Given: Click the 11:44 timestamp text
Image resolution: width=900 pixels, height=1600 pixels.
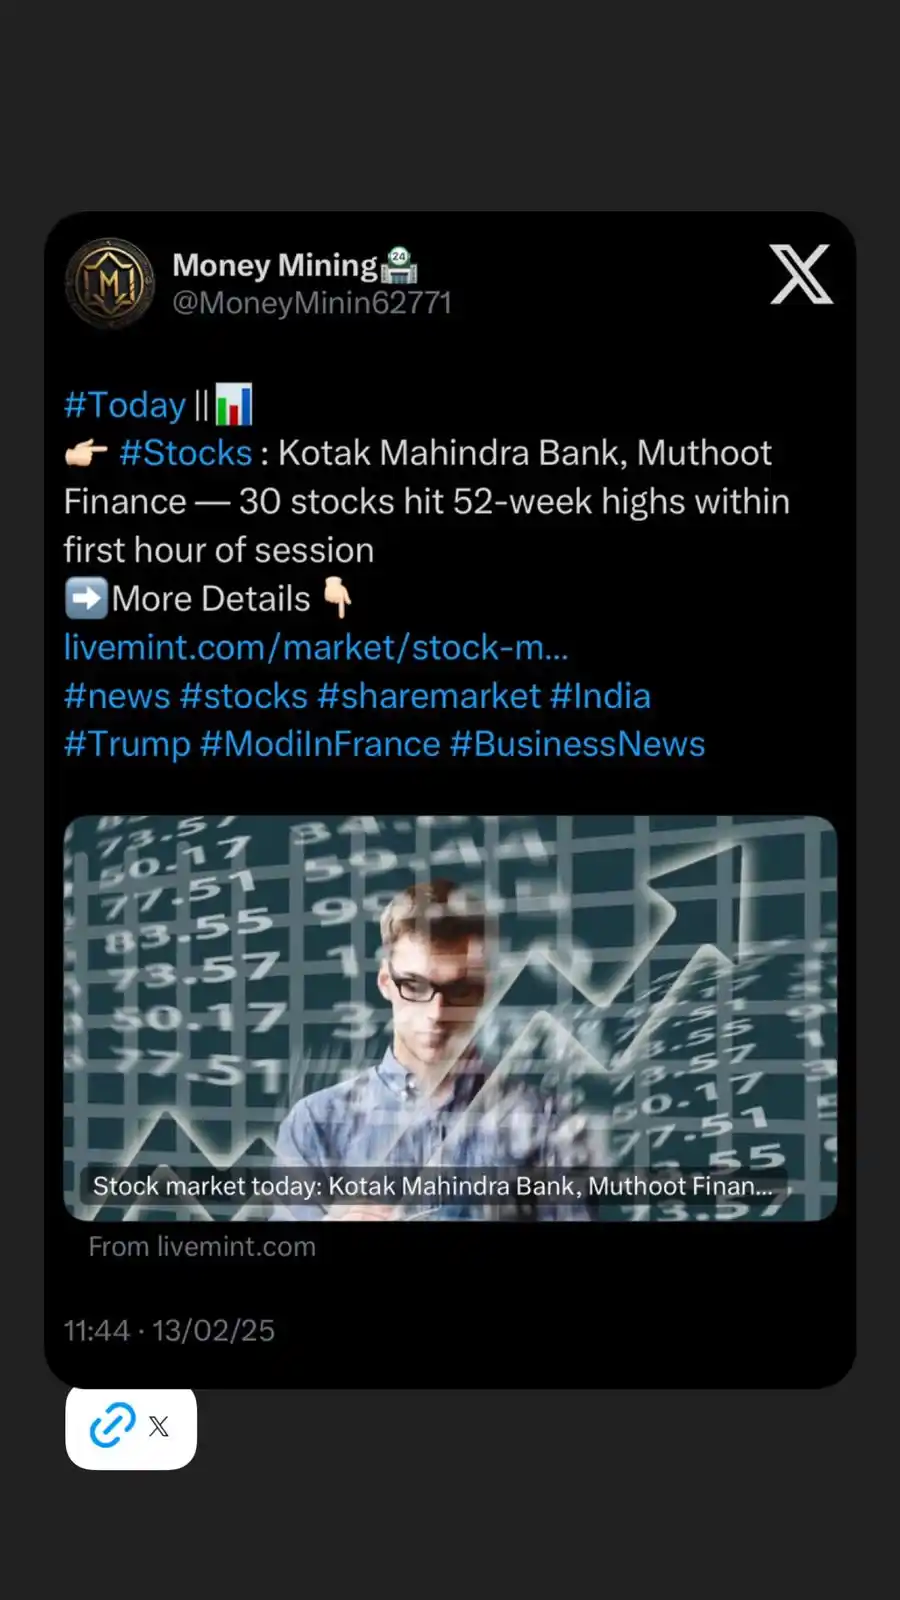Looking at the screenshot, I should pos(100,1330).
